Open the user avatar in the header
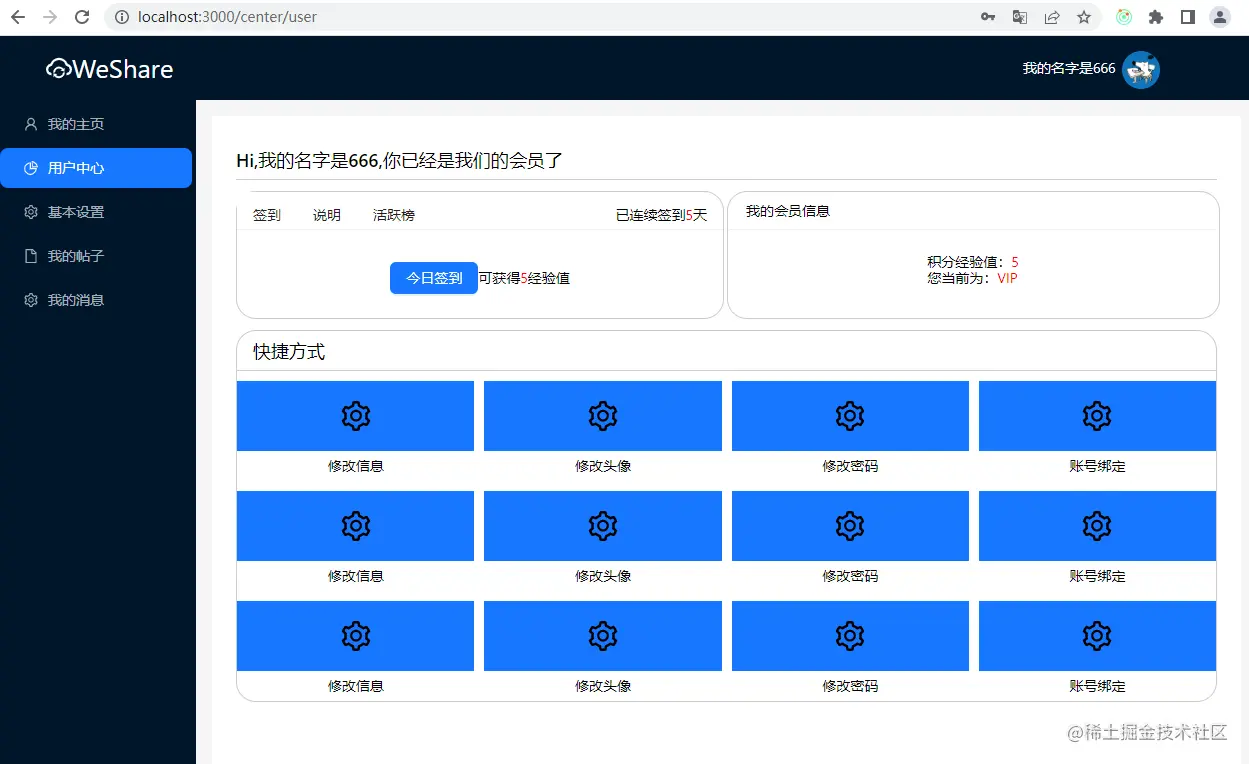Screen dimensions: 1249x764 tap(1140, 69)
